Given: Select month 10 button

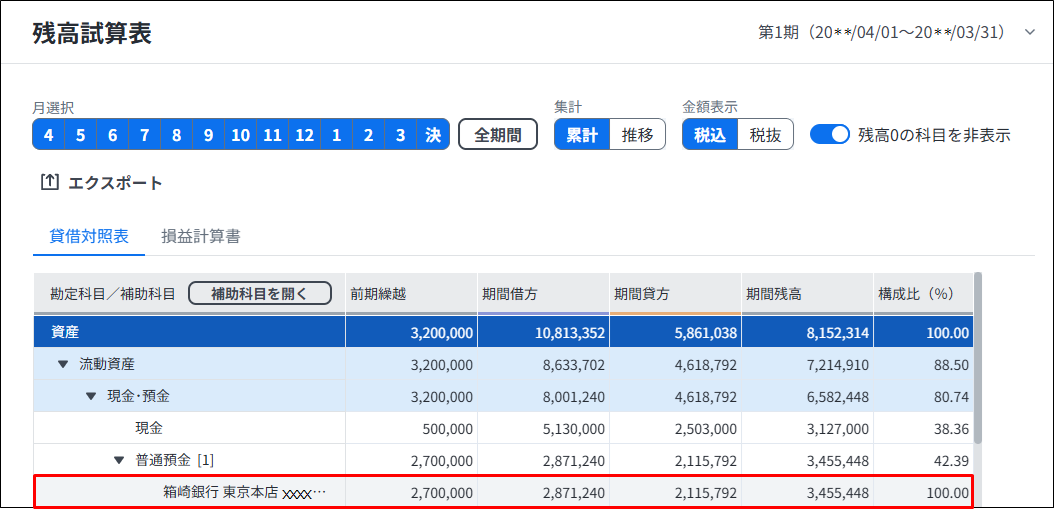Looking at the screenshot, I should click(240, 134).
